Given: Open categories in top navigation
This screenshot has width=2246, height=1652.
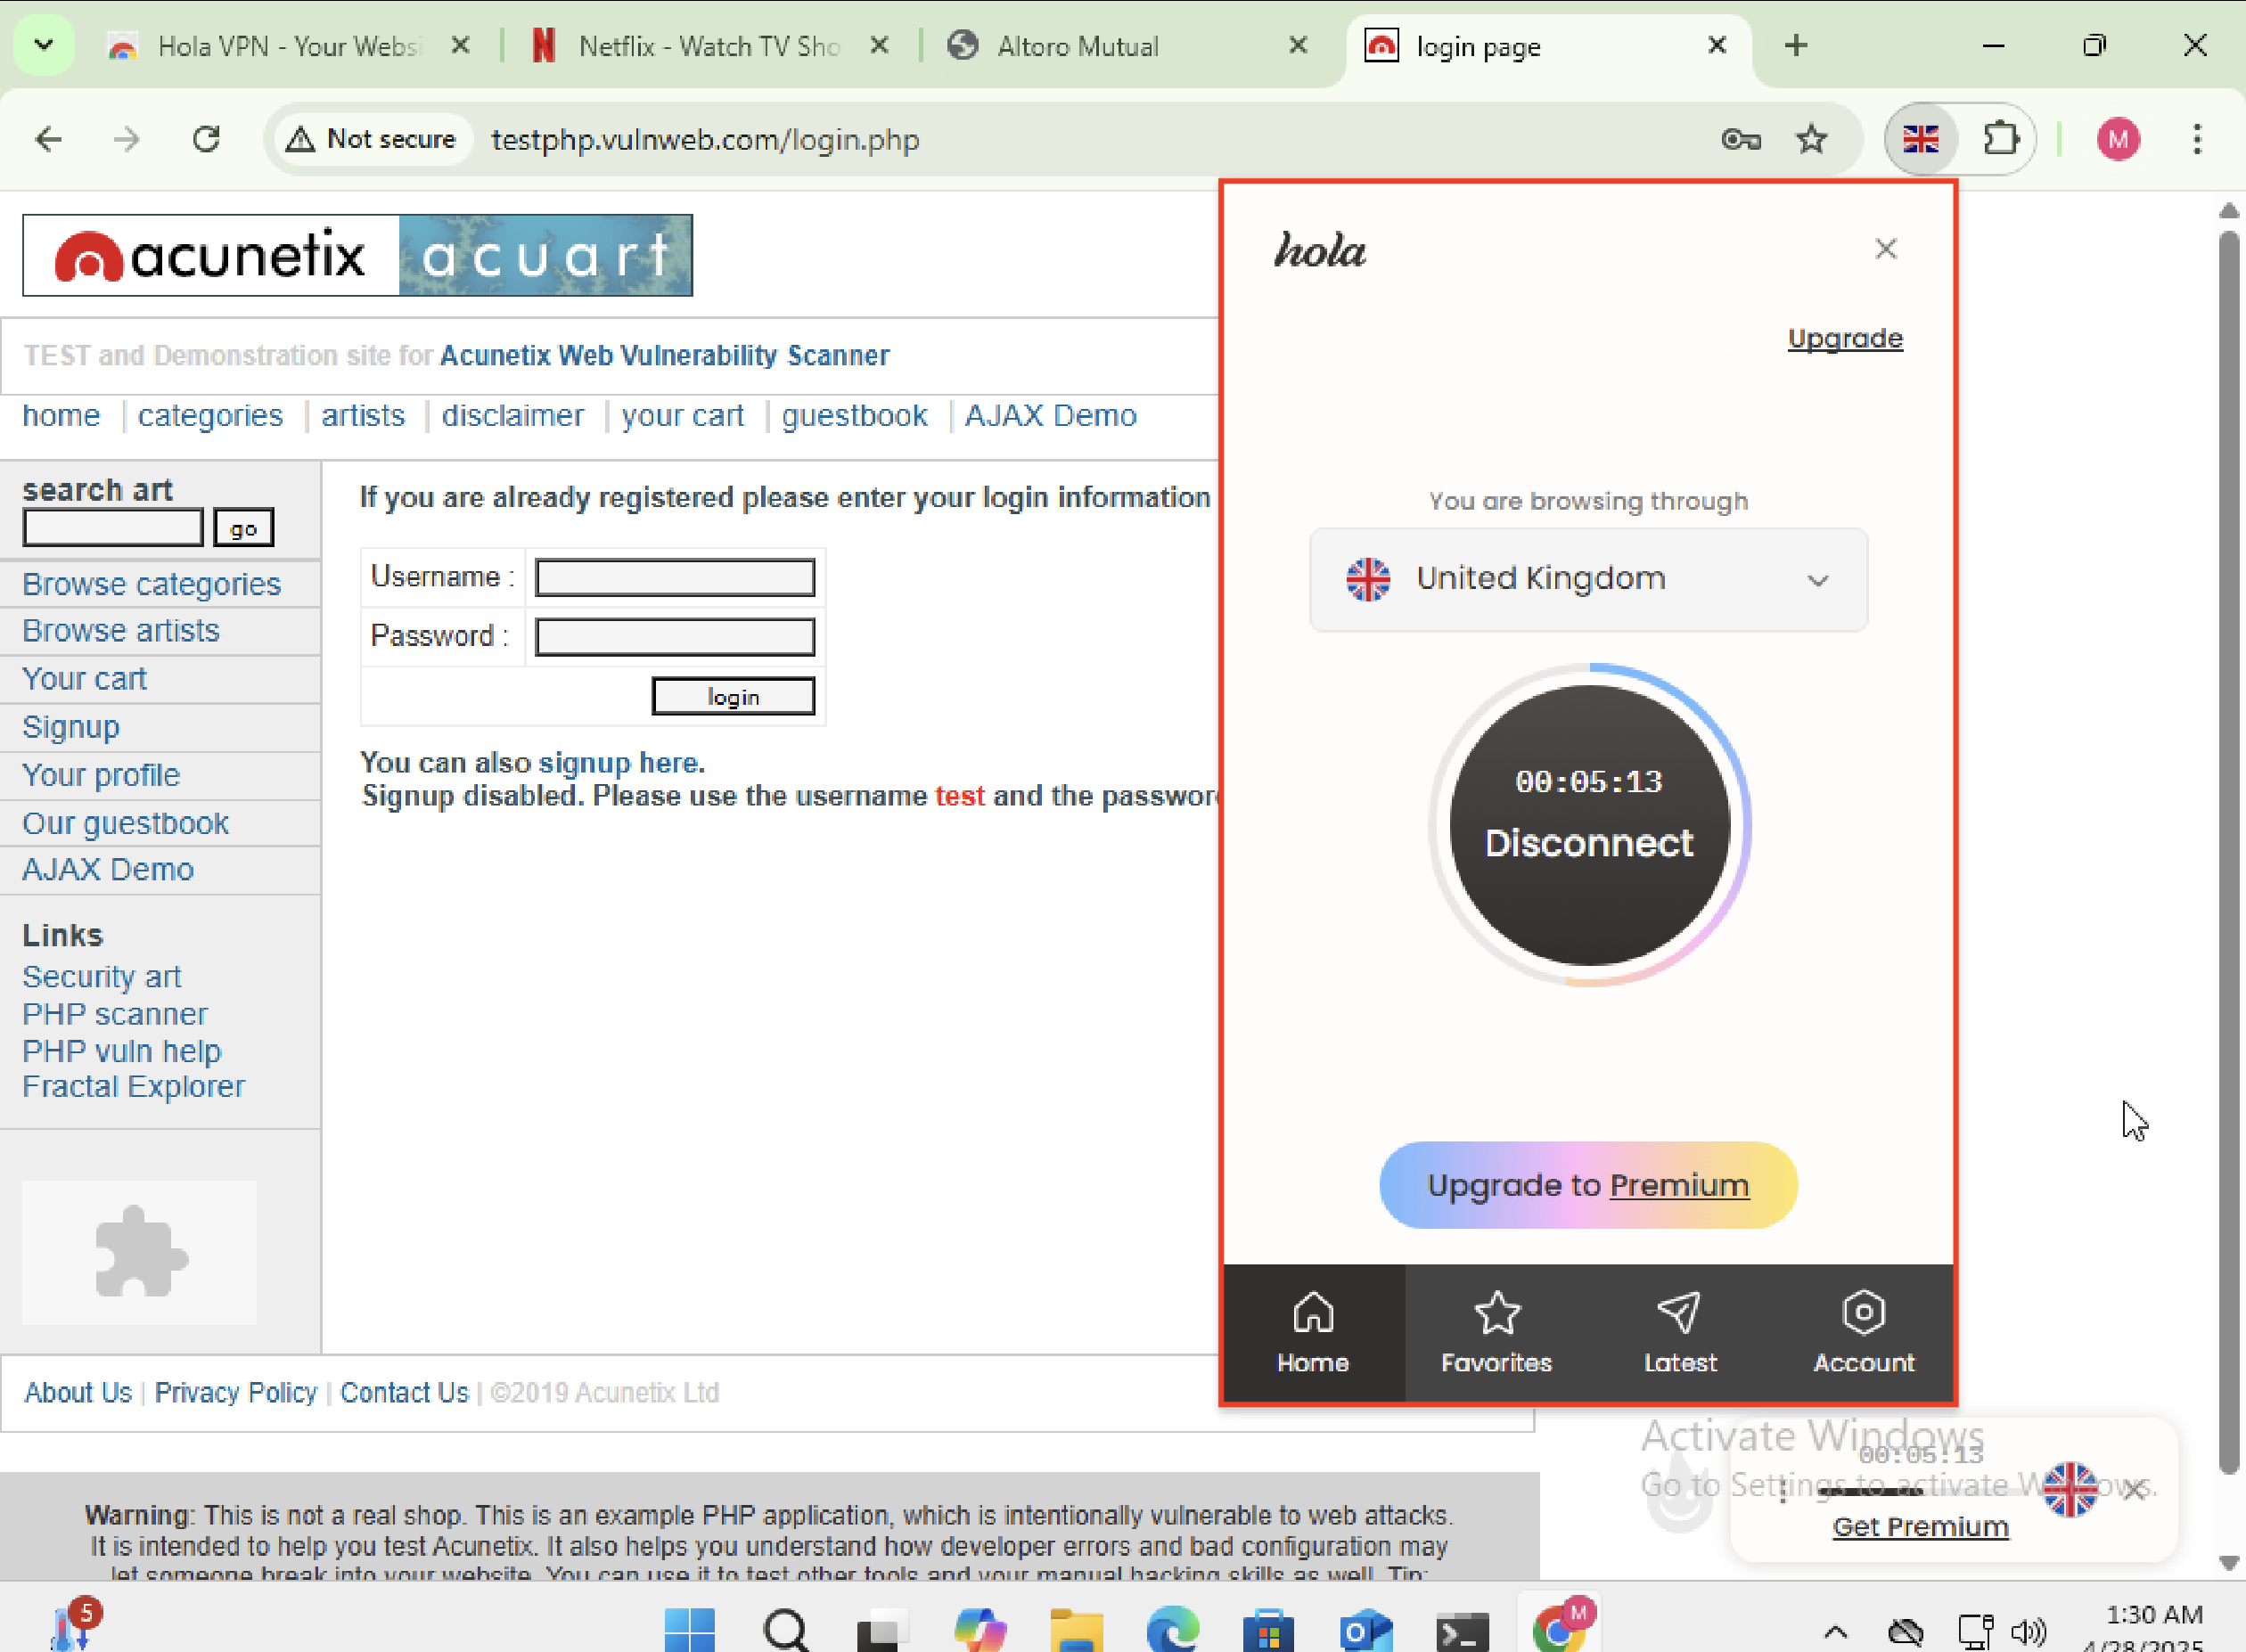Looking at the screenshot, I should tap(210, 416).
